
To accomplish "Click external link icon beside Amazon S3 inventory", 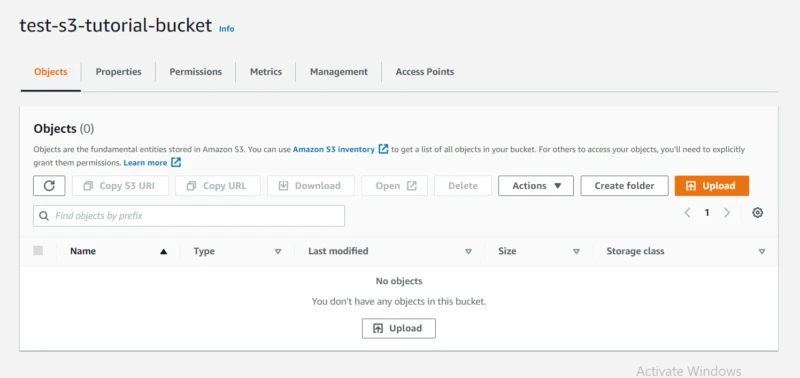I will tap(384, 149).
